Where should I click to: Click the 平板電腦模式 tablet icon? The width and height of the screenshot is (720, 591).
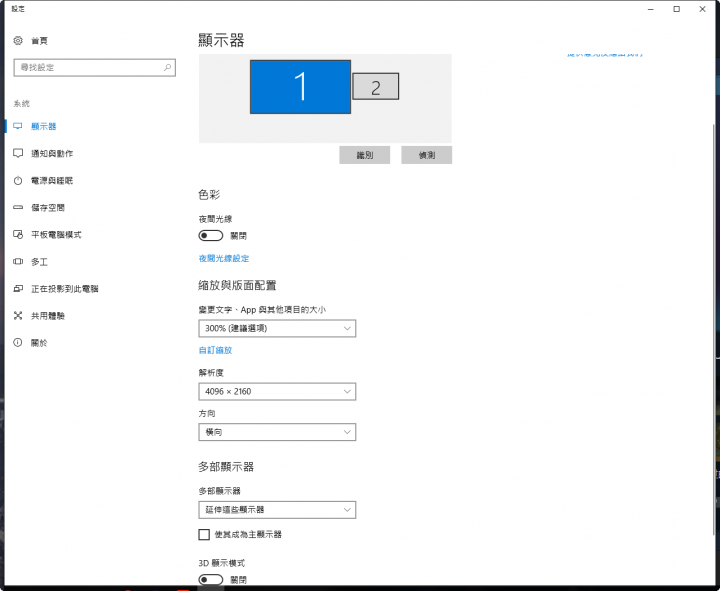pyautogui.click(x=18, y=235)
